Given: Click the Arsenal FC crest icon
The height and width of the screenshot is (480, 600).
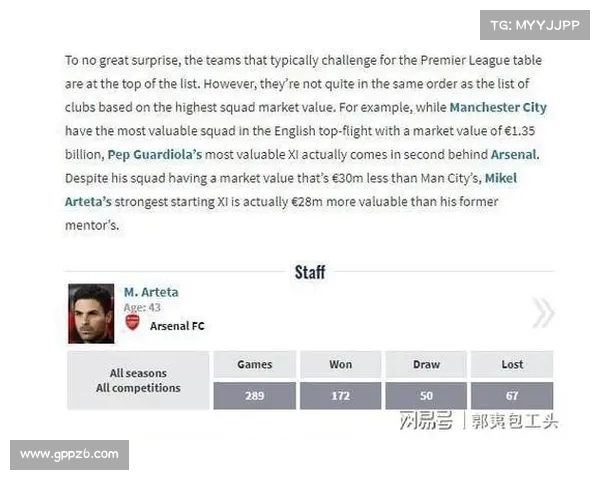Looking at the screenshot, I should (x=132, y=322).
